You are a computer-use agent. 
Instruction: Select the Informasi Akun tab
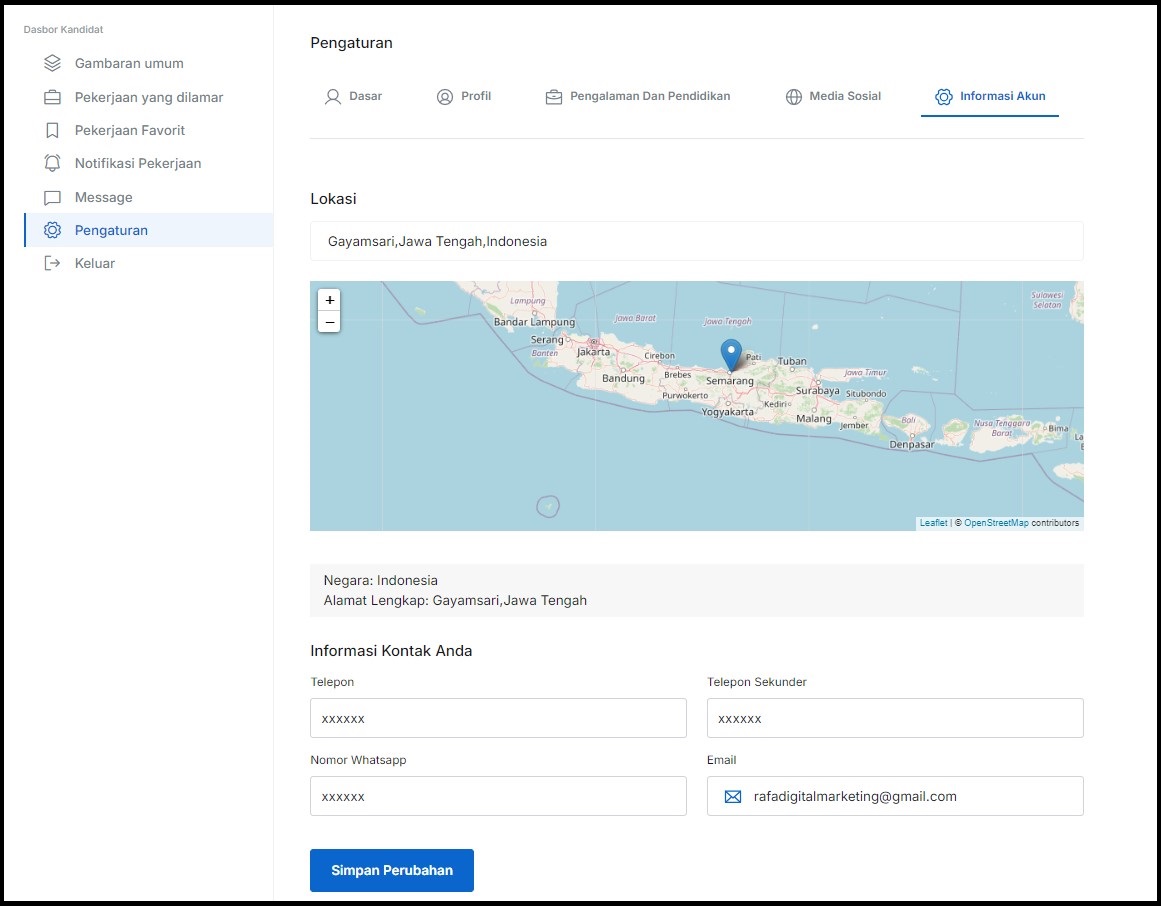[x=990, y=96]
